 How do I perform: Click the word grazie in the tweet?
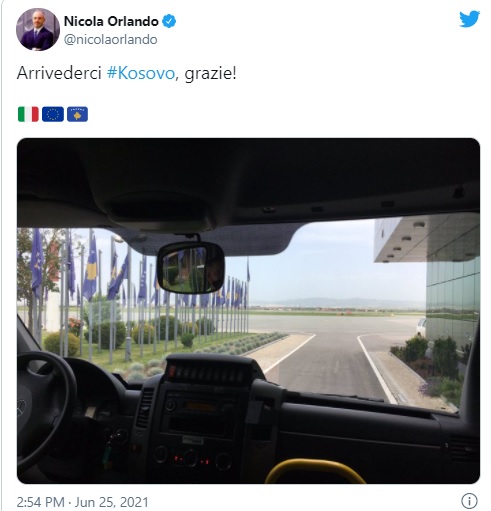(x=210, y=74)
